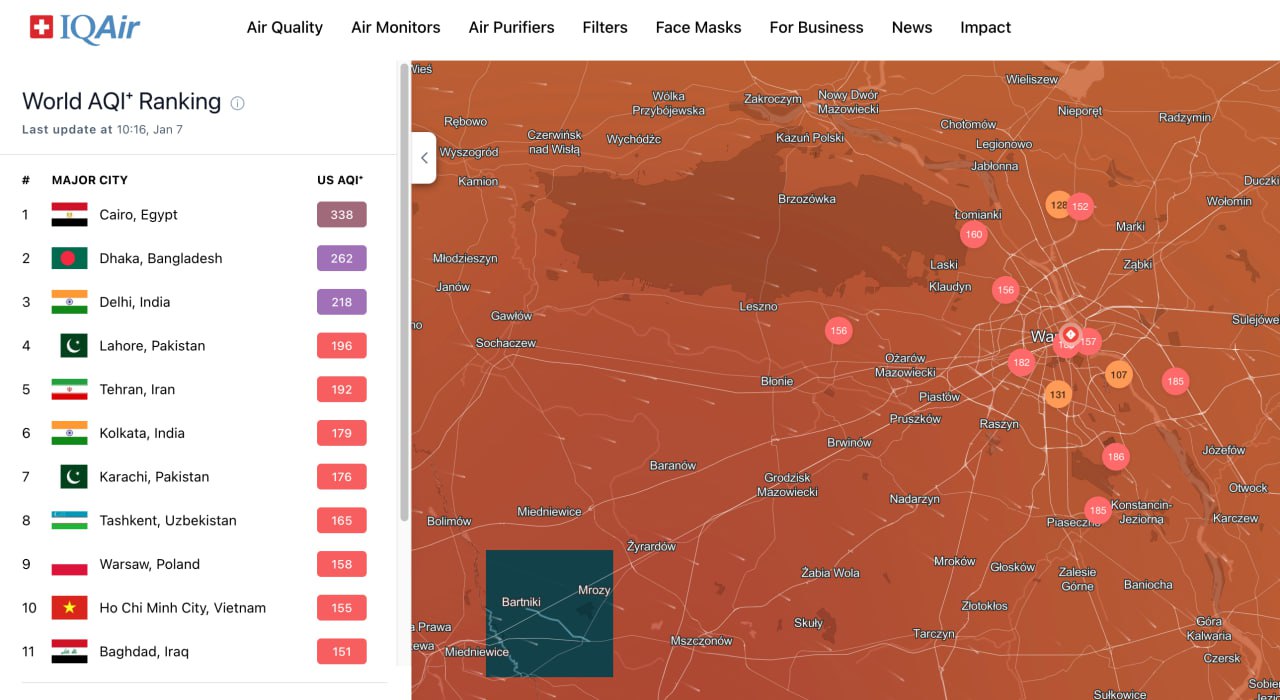Click the 186 station marker on map
Viewport: 1280px width, 700px height.
click(x=1116, y=457)
